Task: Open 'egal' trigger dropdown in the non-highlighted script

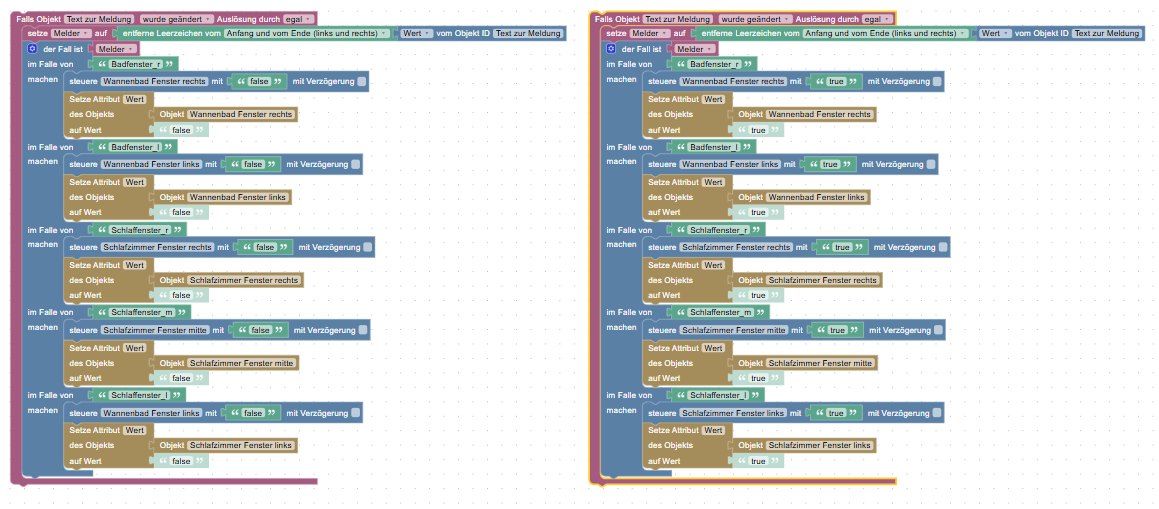Action: (299, 18)
